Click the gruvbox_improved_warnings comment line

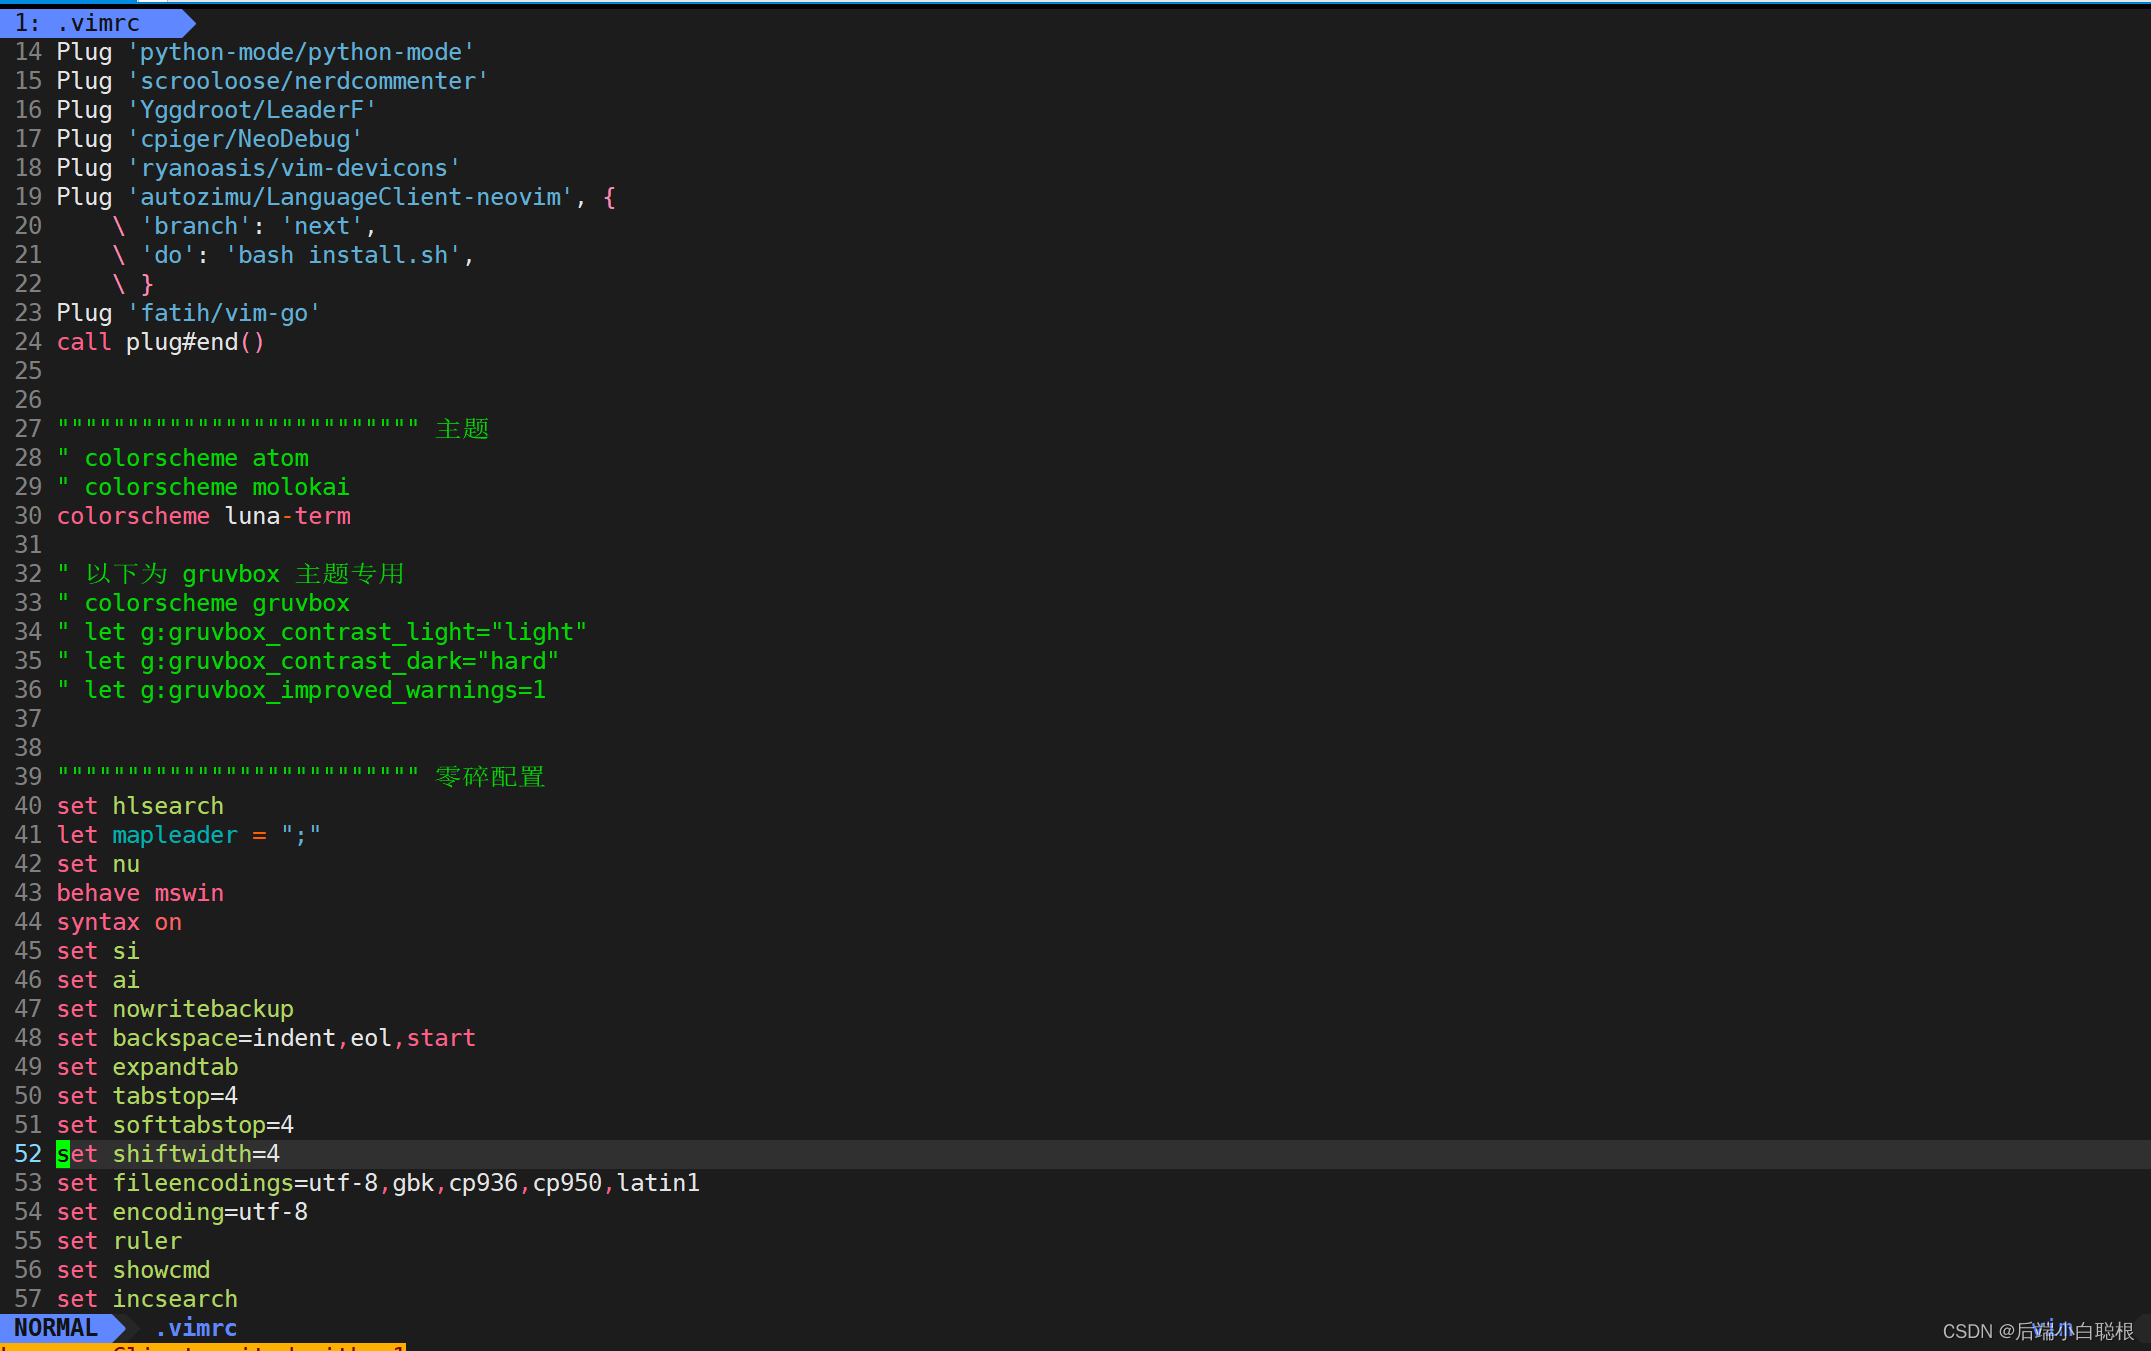pyautogui.click(x=301, y=690)
